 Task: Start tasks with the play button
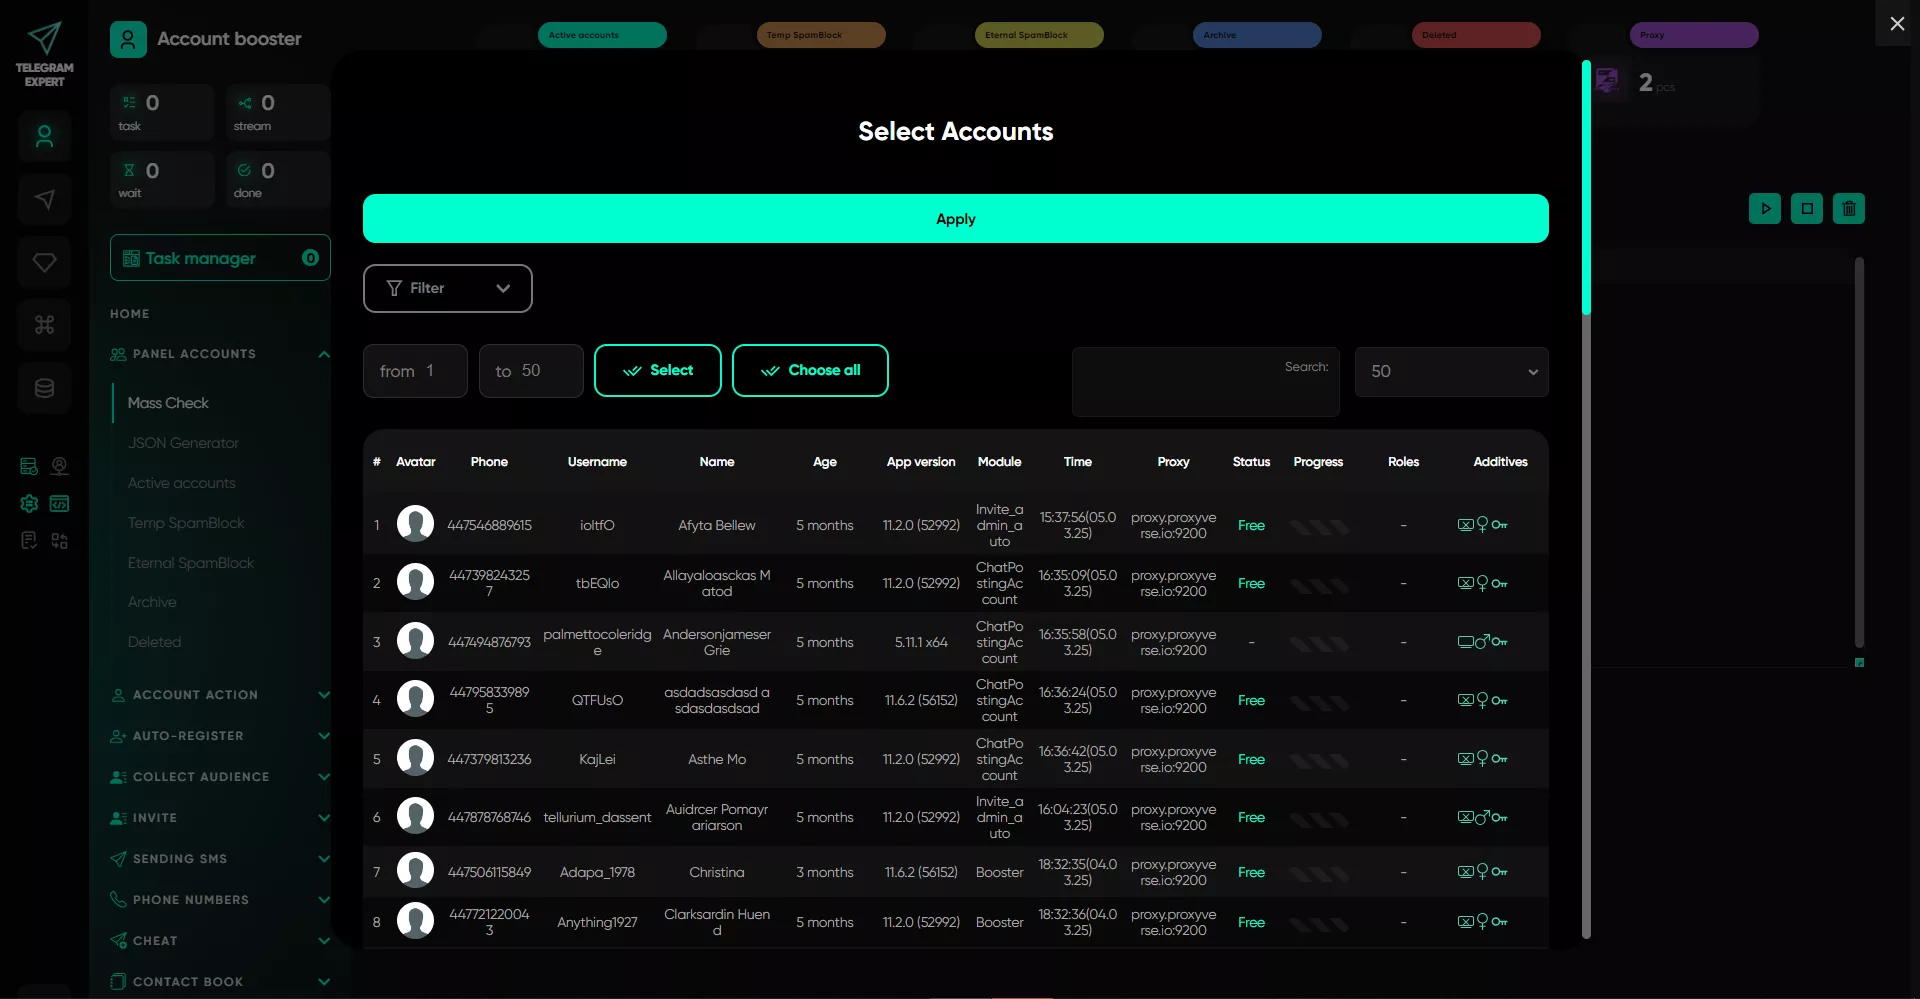(1765, 209)
